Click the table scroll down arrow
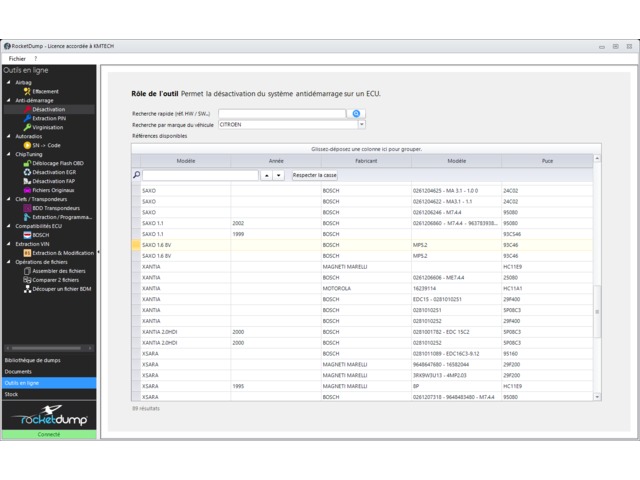The width and height of the screenshot is (640, 480). (597, 397)
